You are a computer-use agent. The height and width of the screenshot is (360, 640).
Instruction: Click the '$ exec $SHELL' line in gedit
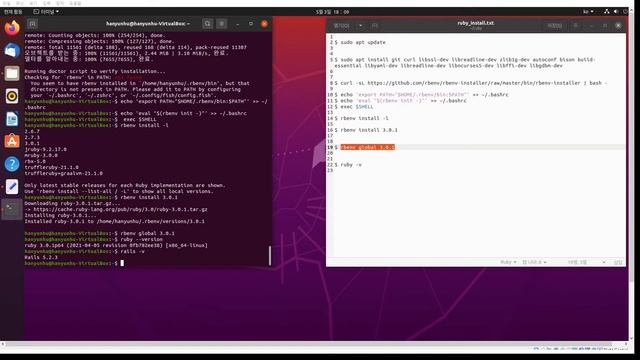click(354, 107)
